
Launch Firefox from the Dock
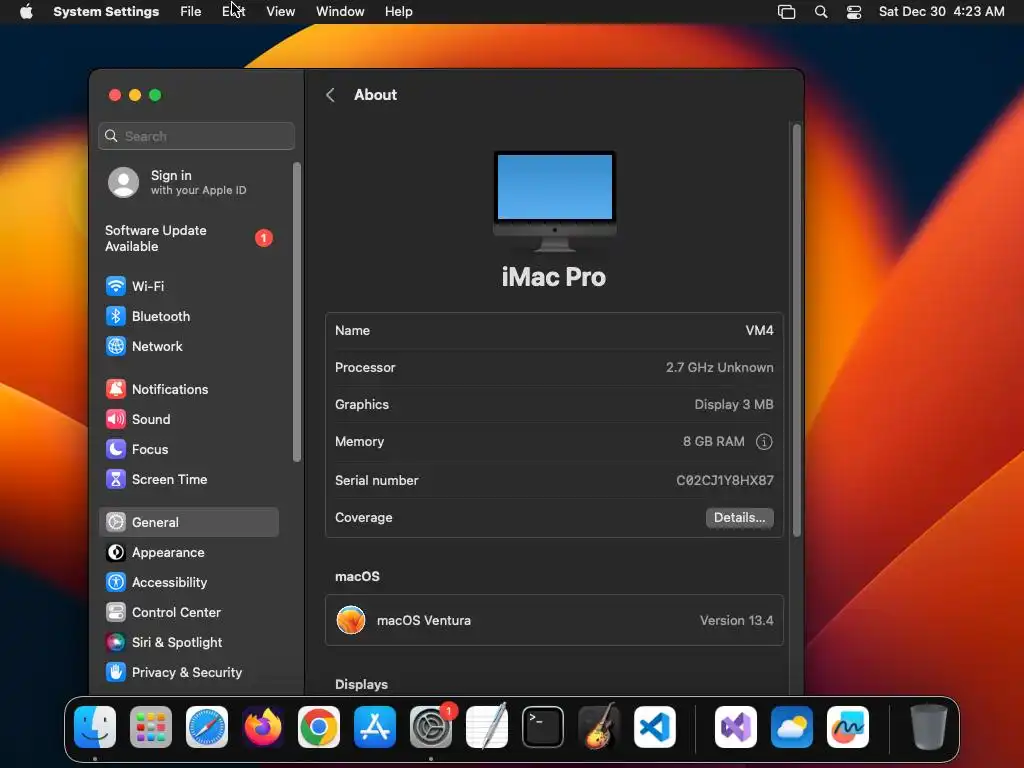(x=263, y=727)
